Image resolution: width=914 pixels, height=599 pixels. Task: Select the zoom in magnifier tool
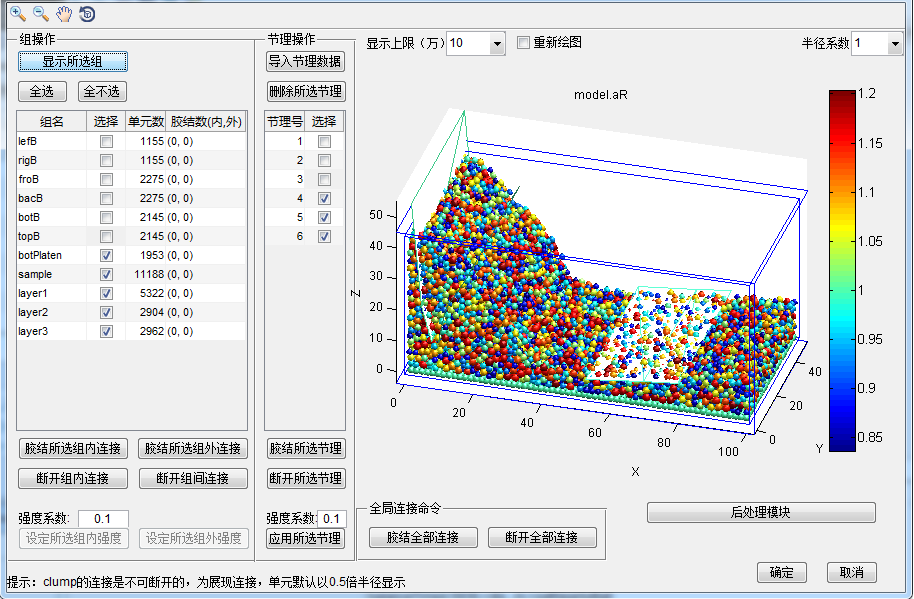click(17, 14)
